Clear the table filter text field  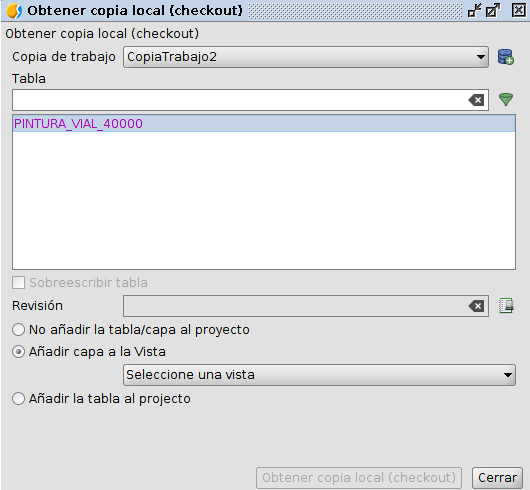pyautogui.click(x=476, y=100)
